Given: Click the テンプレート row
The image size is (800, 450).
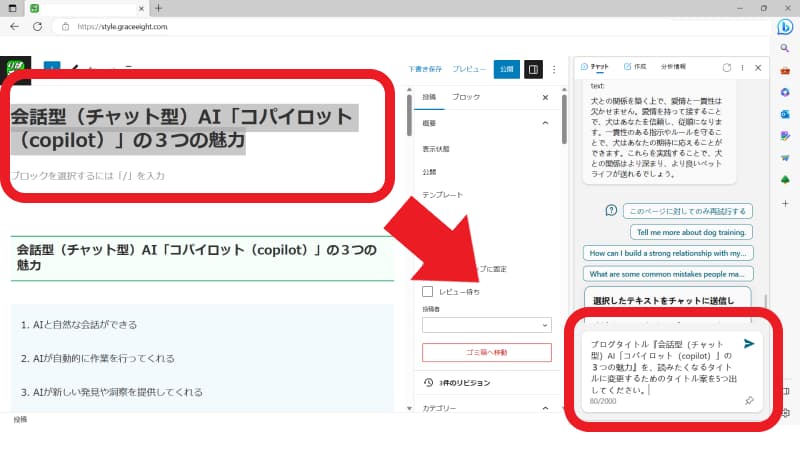Looking at the screenshot, I should (x=442, y=195).
